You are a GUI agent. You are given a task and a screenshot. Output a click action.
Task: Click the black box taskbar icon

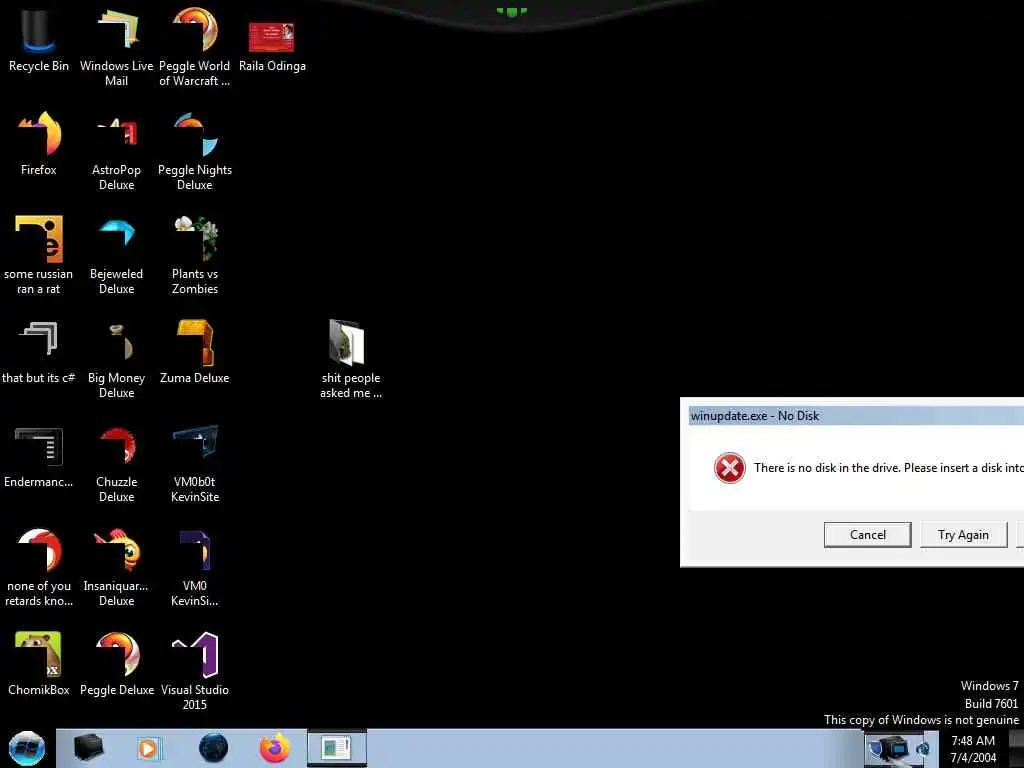[88, 748]
